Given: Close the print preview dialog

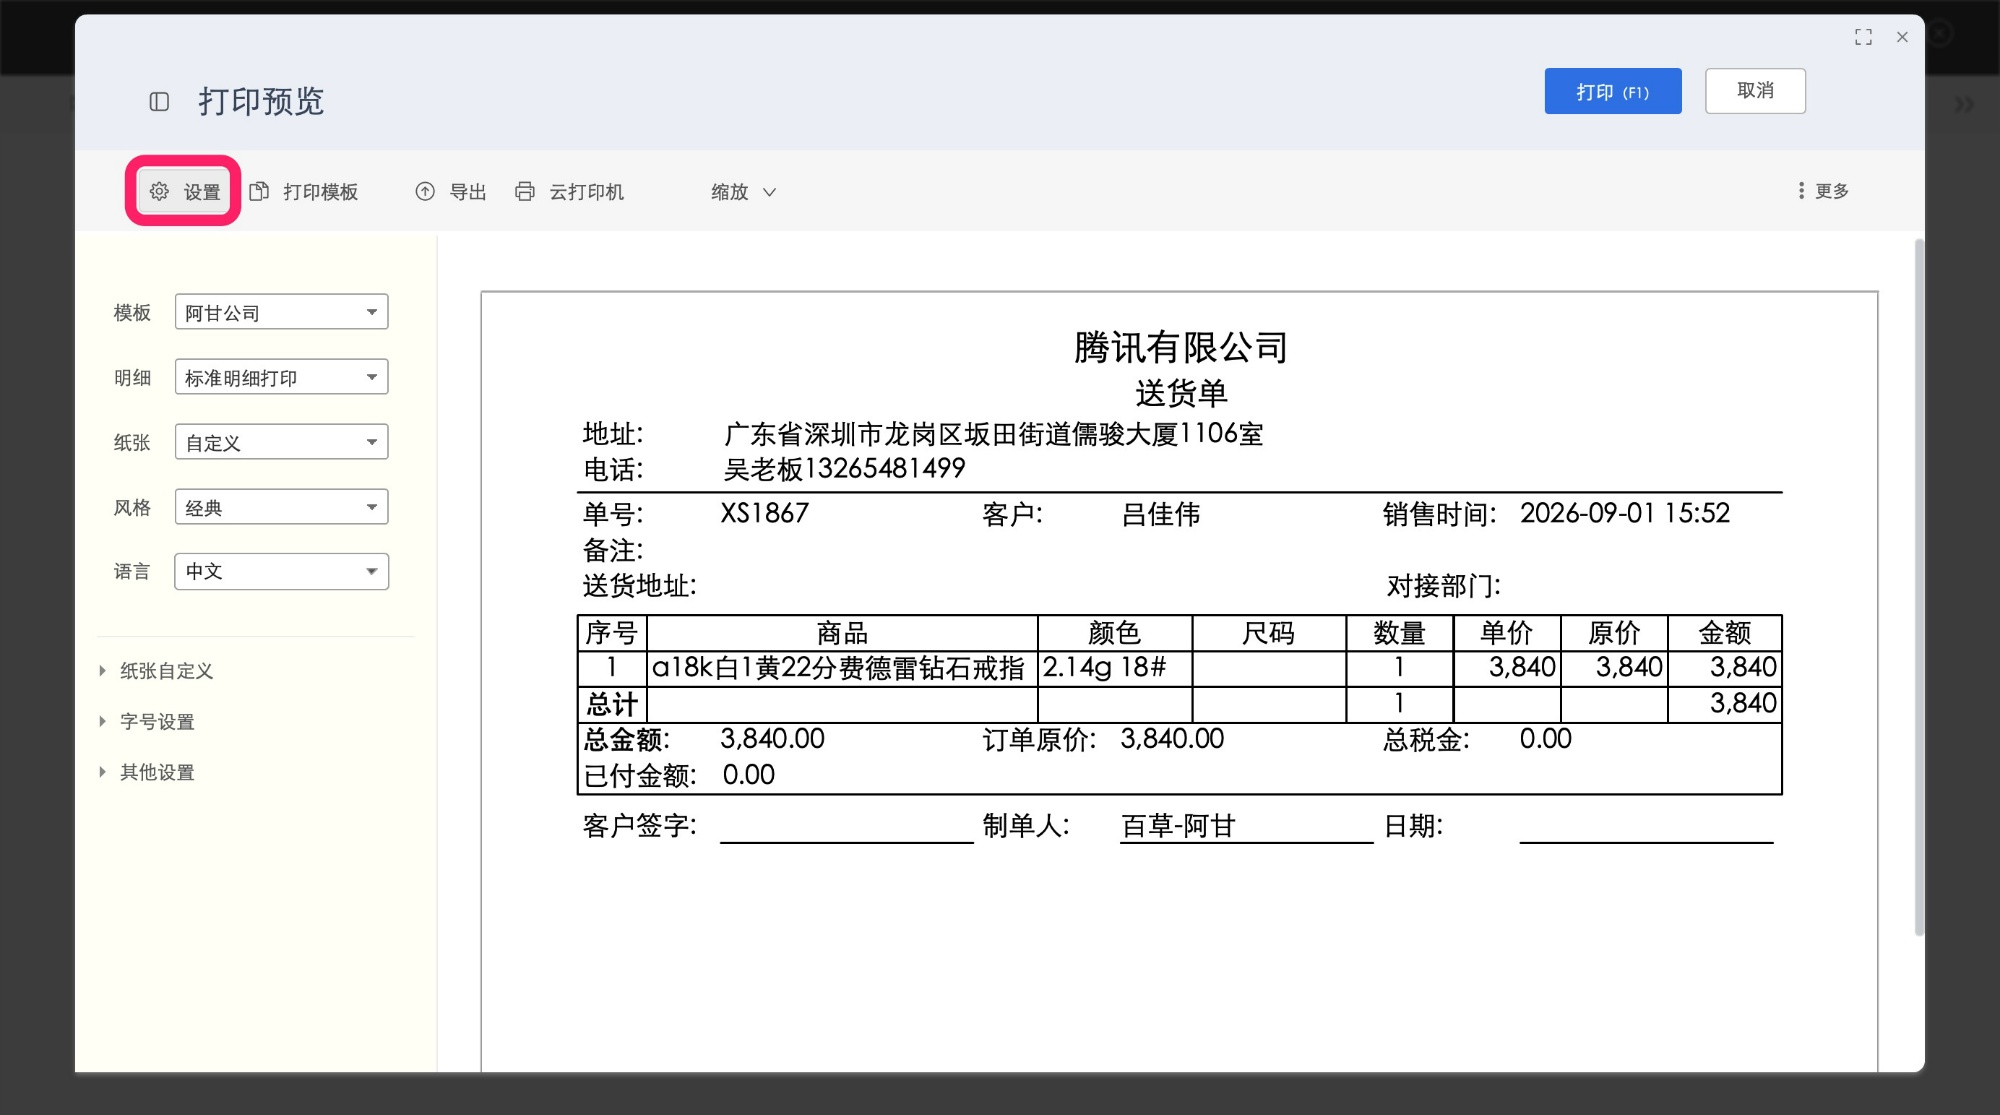Looking at the screenshot, I should (x=1902, y=37).
